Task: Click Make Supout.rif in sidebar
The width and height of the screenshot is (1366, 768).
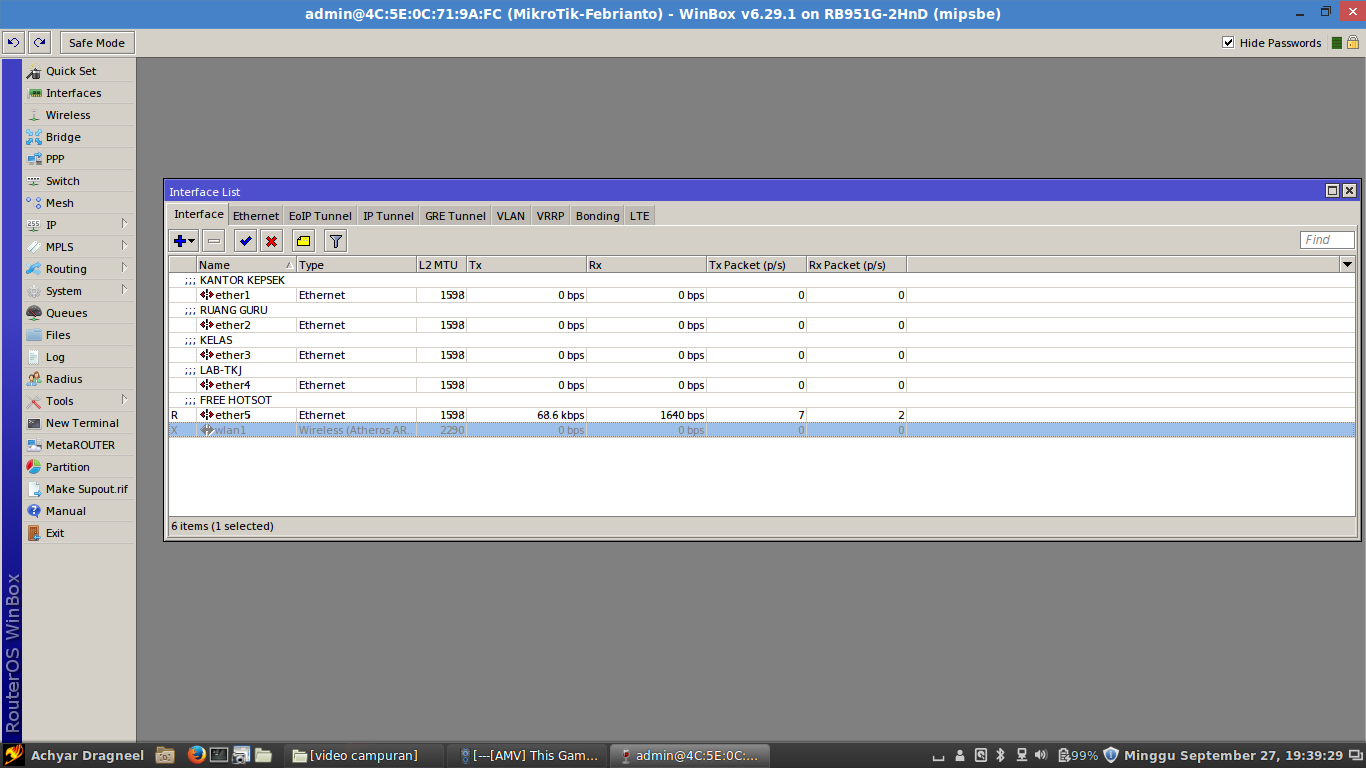Action: click(78, 489)
